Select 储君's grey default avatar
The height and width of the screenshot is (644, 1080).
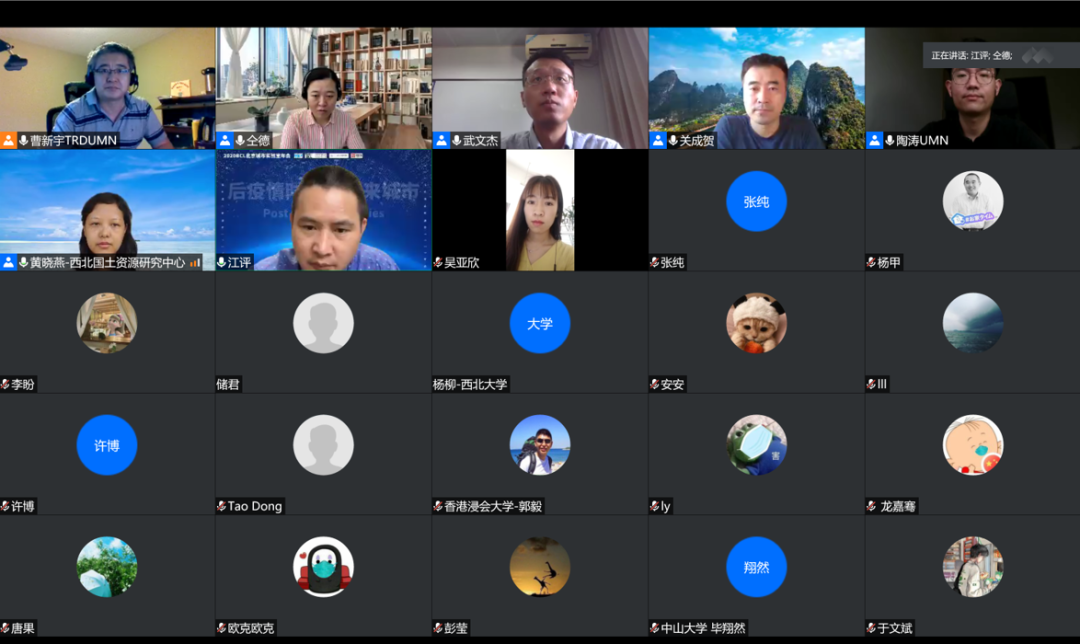pyautogui.click(x=323, y=323)
